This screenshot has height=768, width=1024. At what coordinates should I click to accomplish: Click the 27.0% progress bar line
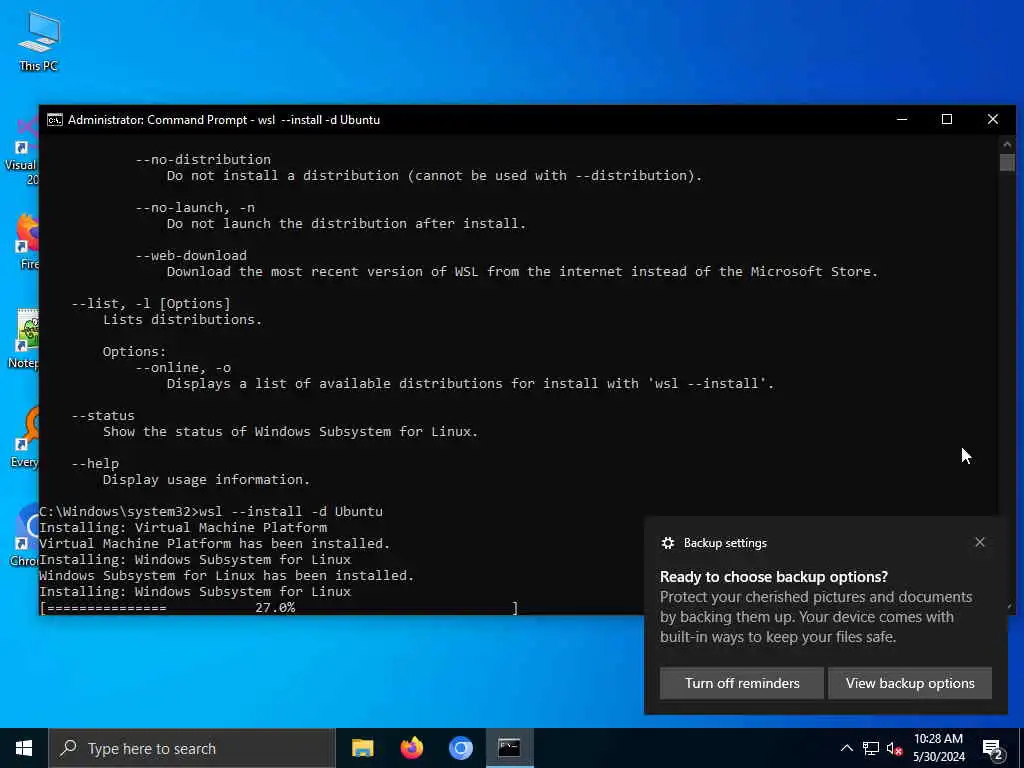279,608
